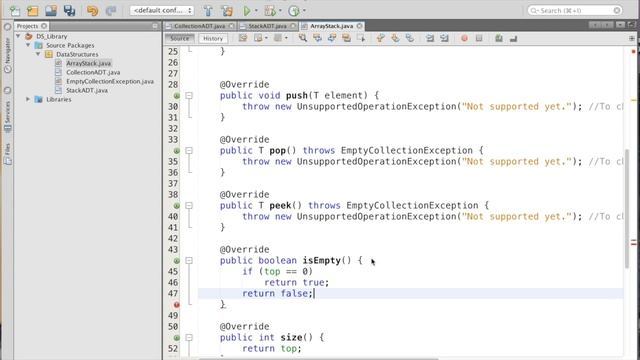Viewport: 640px width, 360px height.
Task: Switch to the CollectionADT.java tab
Action: click(200, 26)
